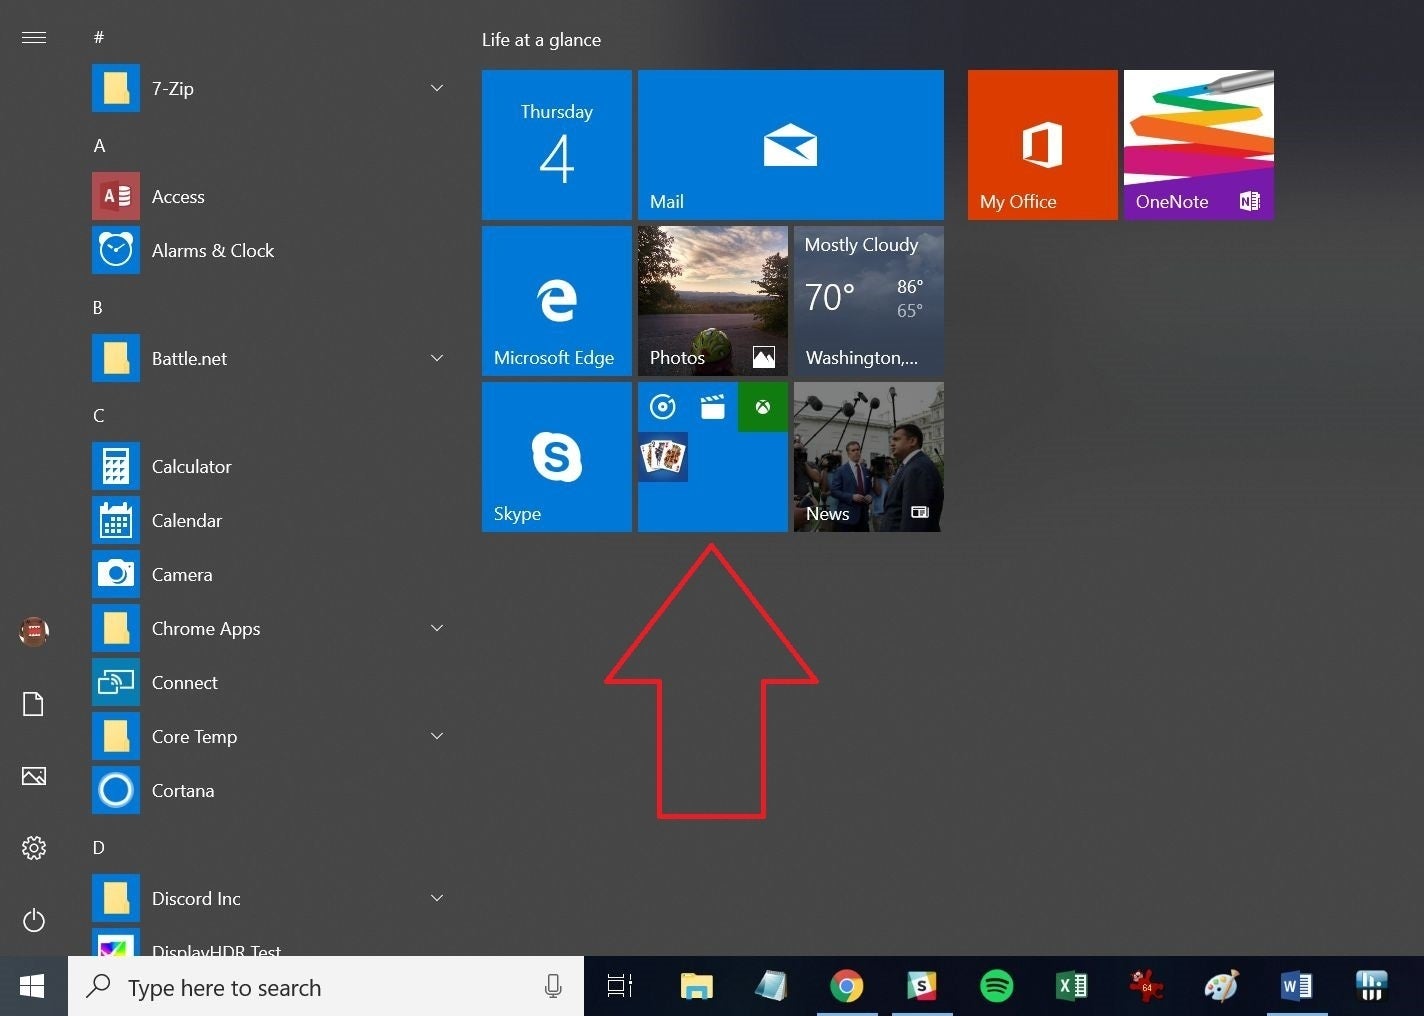Open the Mostly Cloudy weather tile
Screen dimensions: 1424x1016
869,301
